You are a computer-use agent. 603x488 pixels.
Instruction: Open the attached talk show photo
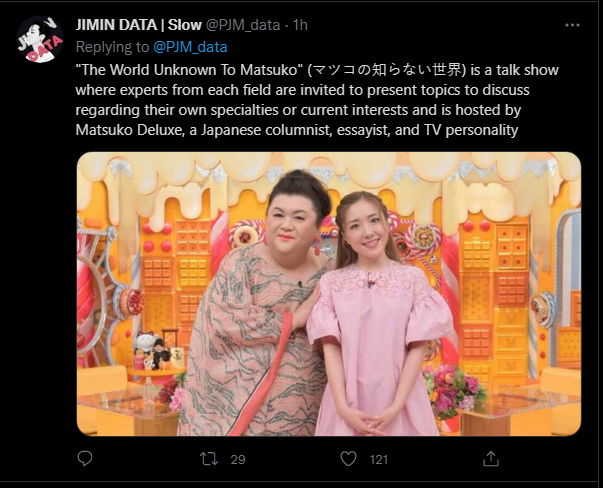tap(329, 294)
